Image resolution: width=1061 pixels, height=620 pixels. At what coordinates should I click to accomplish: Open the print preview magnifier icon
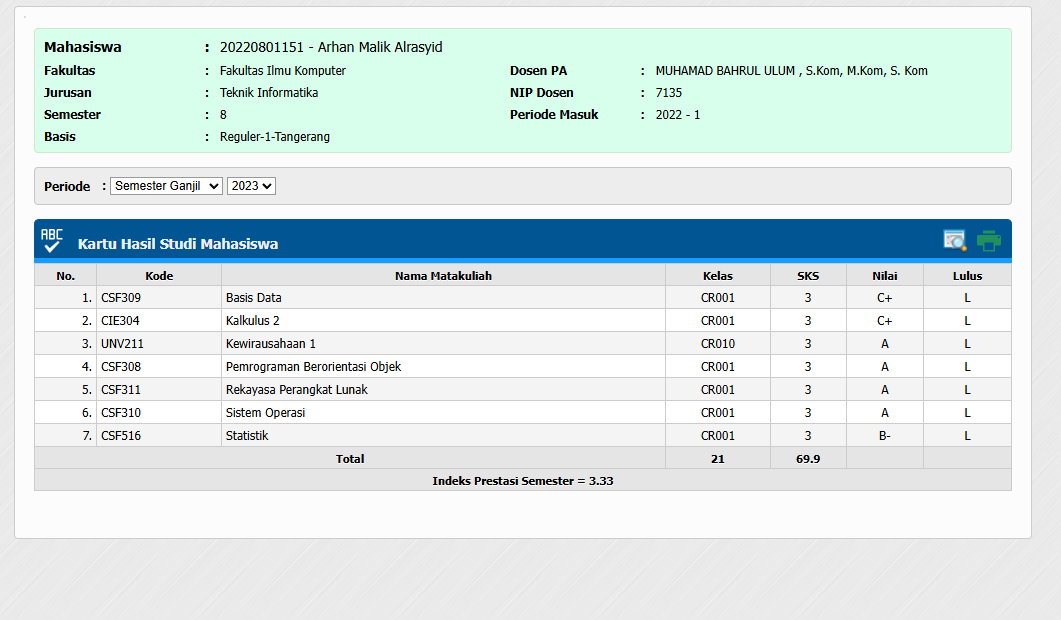(955, 241)
